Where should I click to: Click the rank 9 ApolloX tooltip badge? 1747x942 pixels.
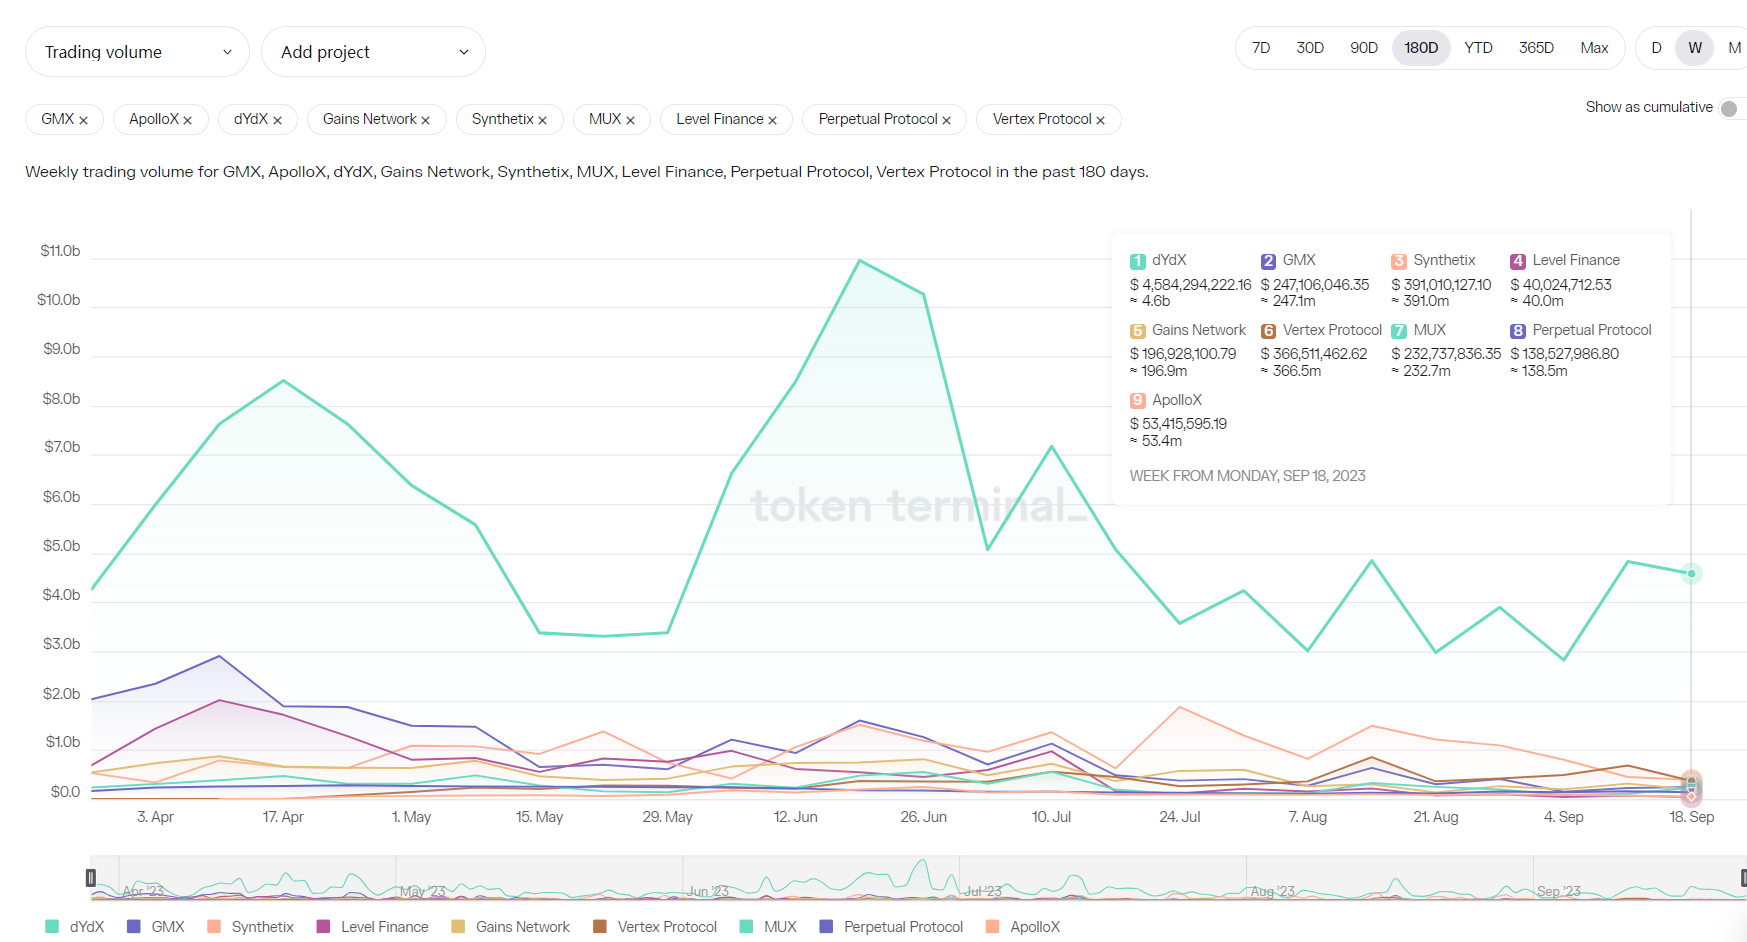click(x=1137, y=401)
